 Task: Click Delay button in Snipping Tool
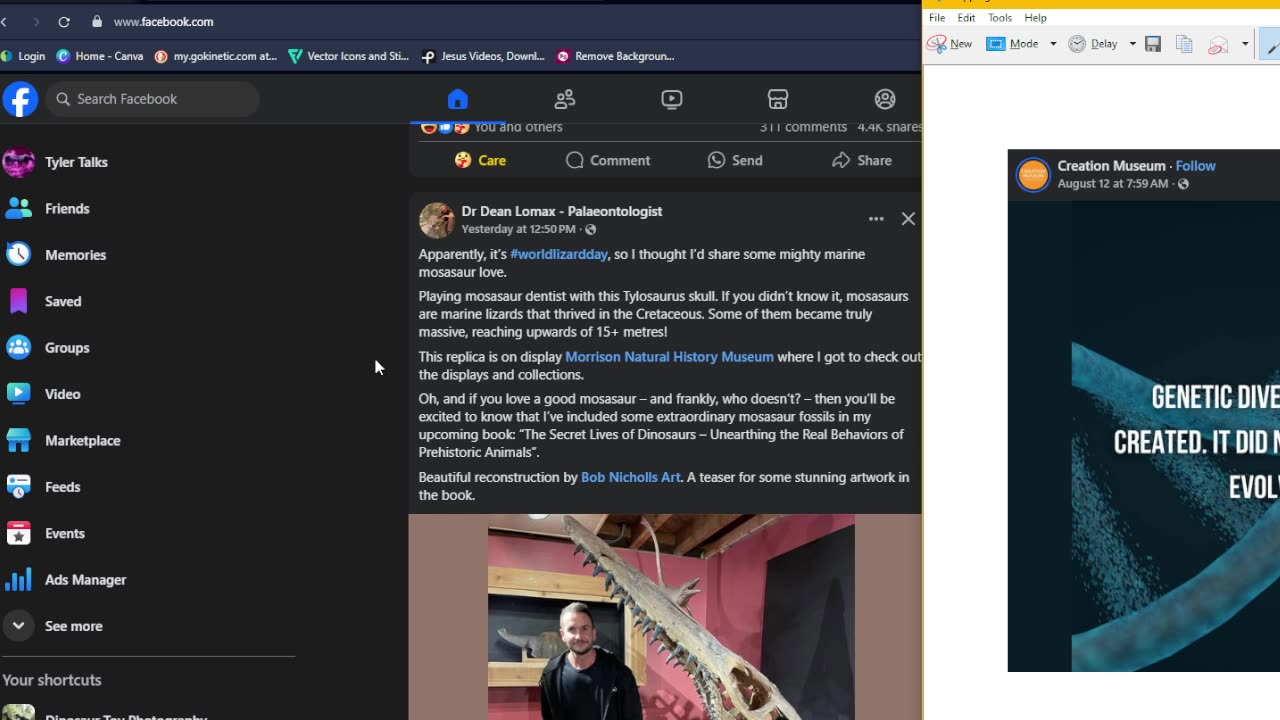pyautogui.click(x=1094, y=44)
